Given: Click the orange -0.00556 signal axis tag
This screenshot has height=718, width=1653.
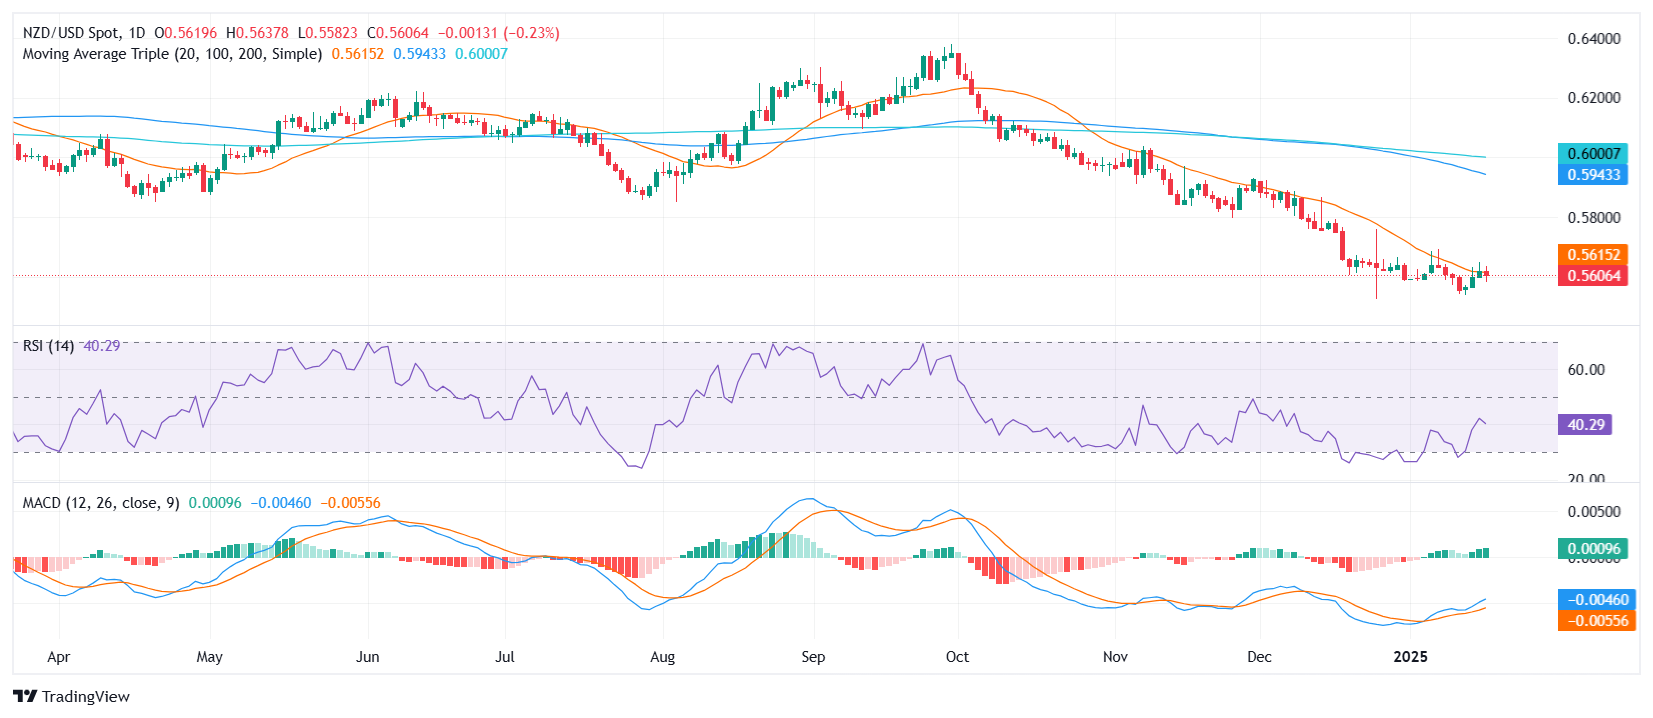Looking at the screenshot, I should click(1596, 621).
